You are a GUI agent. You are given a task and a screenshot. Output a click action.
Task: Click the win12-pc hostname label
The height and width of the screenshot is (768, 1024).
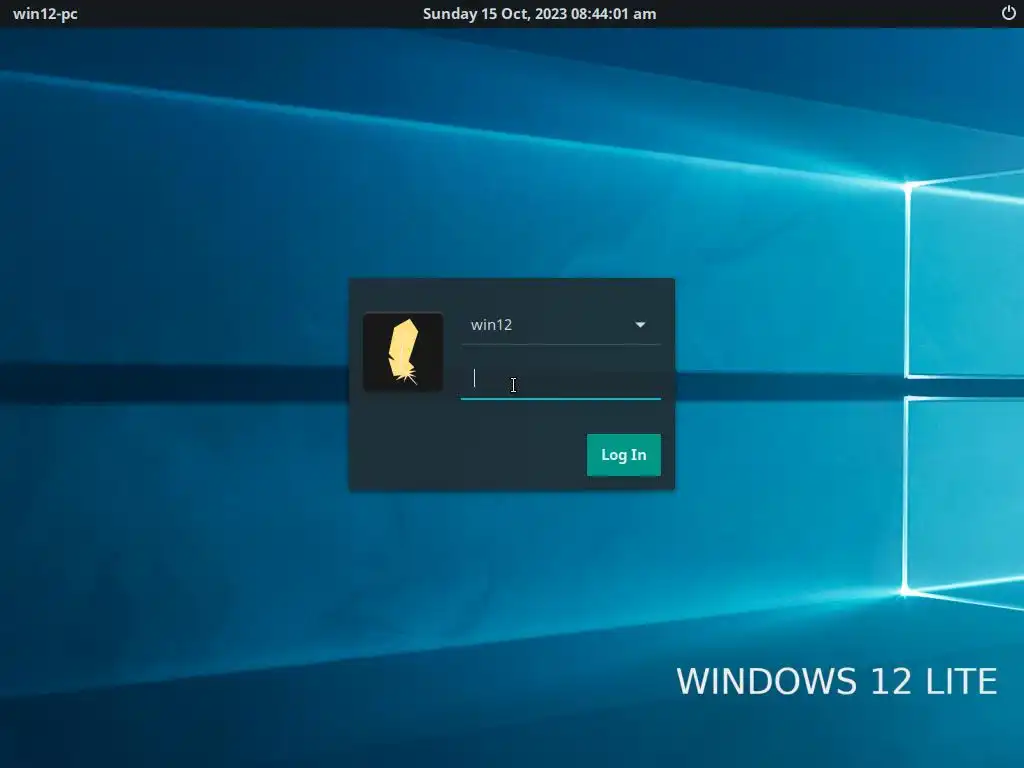click(x=45, y=14)
